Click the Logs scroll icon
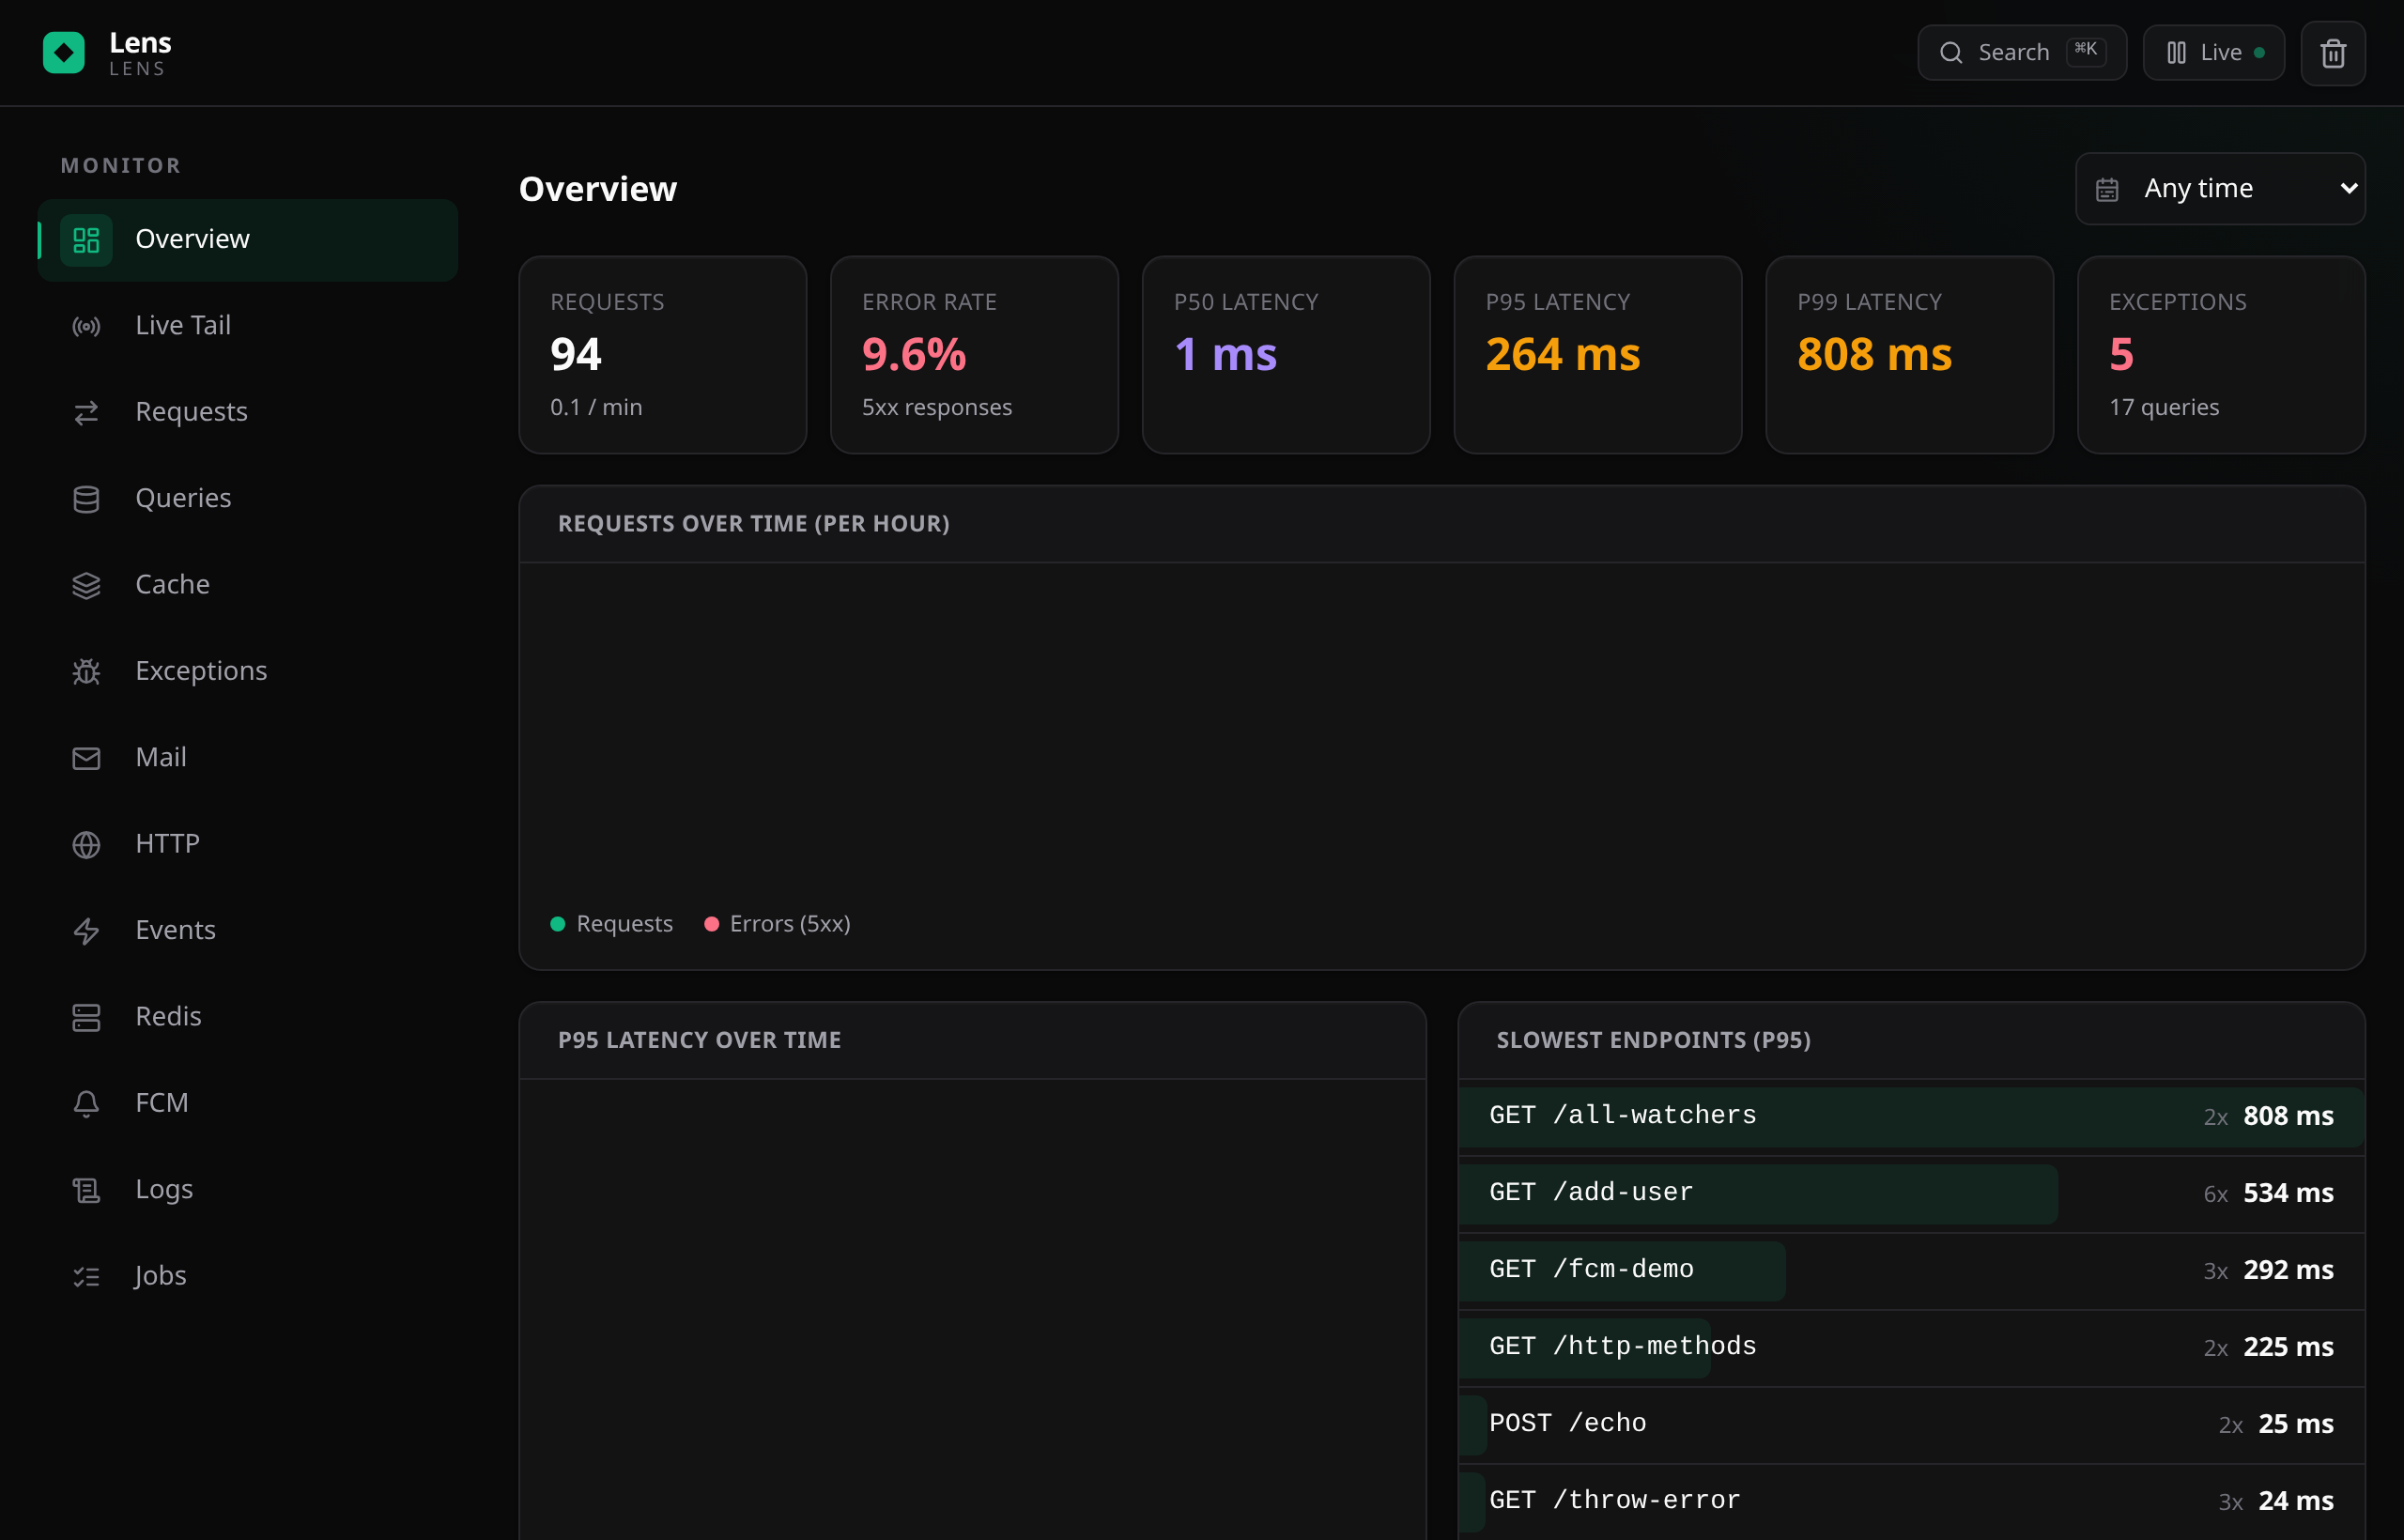Screen dimensions: 2404x1540 click(x=86, y=1190)
